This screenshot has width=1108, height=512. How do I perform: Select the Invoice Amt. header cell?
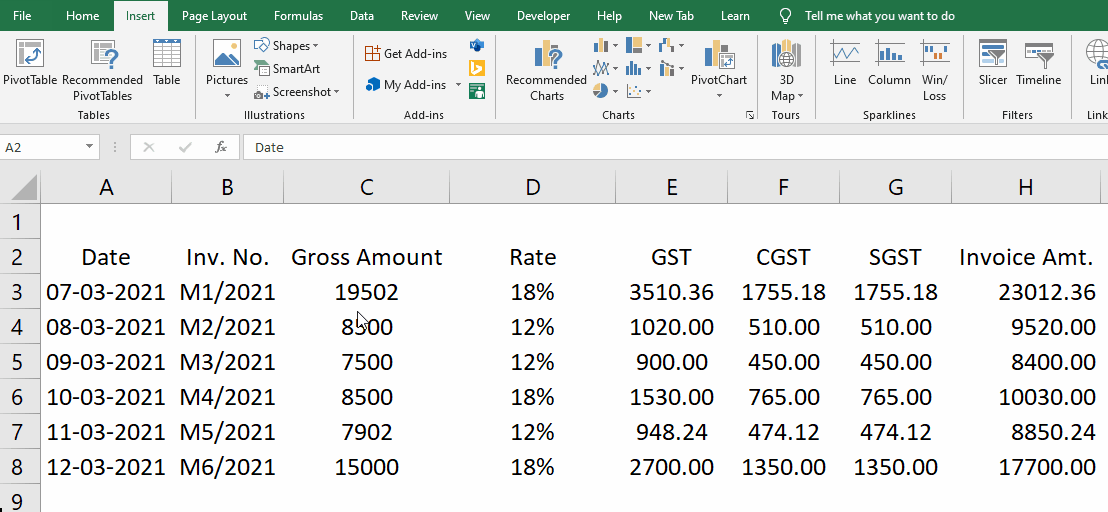1026,257
